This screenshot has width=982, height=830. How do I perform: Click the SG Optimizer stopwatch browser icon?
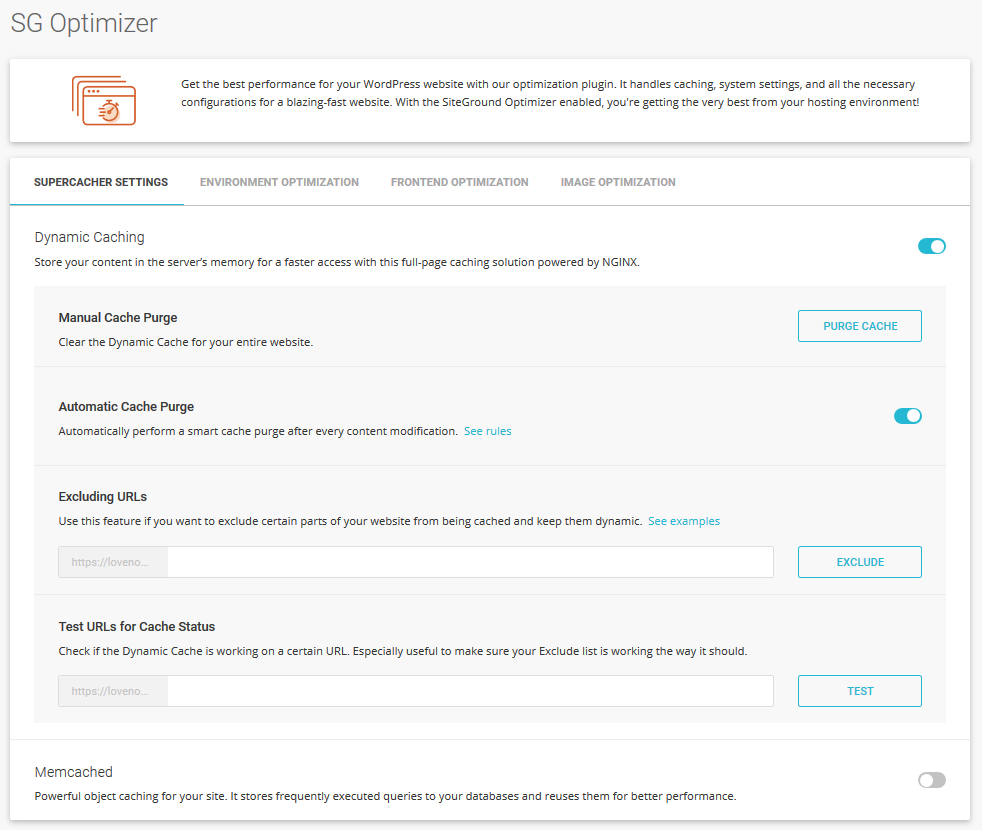coord(104,101)
